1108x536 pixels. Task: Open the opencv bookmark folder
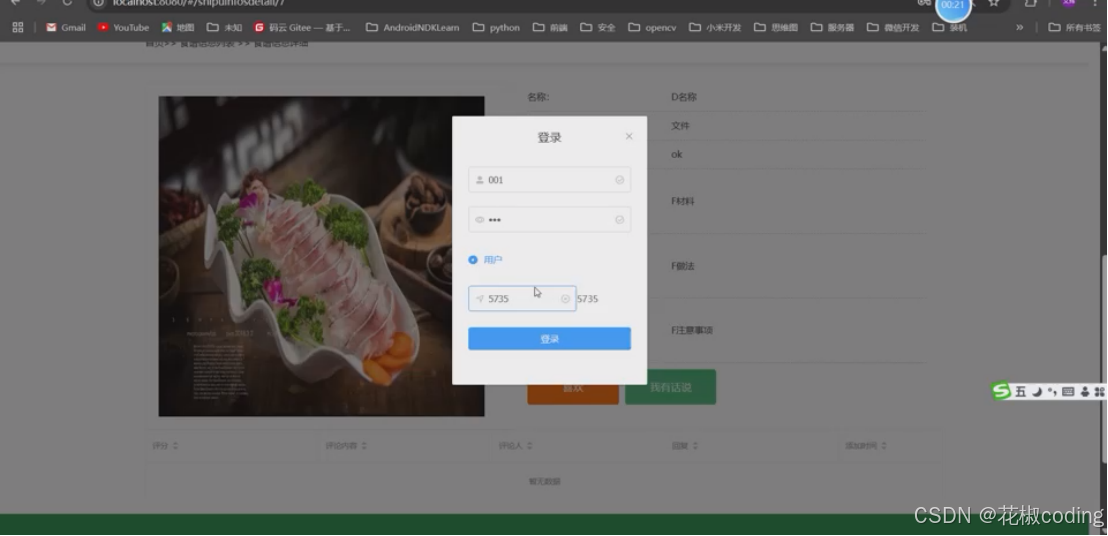coord(652,28)
